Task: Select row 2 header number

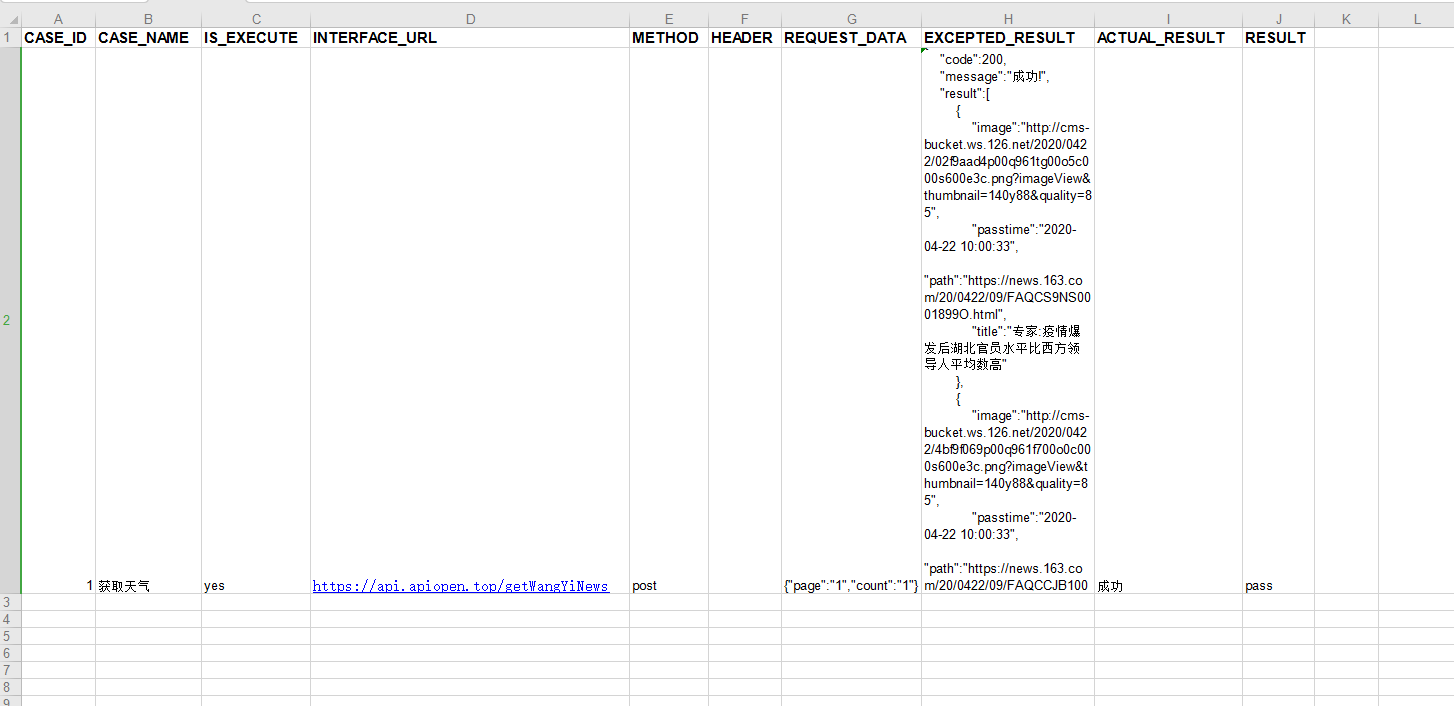Action: tap(10, 320)
